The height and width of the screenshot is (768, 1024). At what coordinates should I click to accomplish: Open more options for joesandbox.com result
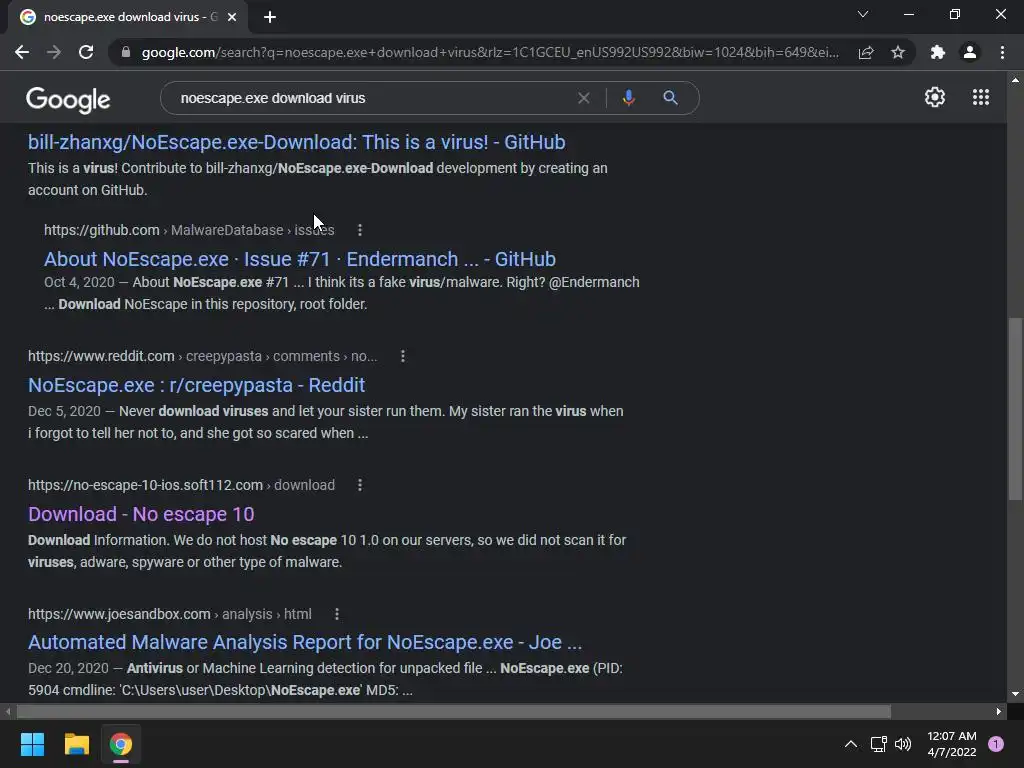coord(337,614)
